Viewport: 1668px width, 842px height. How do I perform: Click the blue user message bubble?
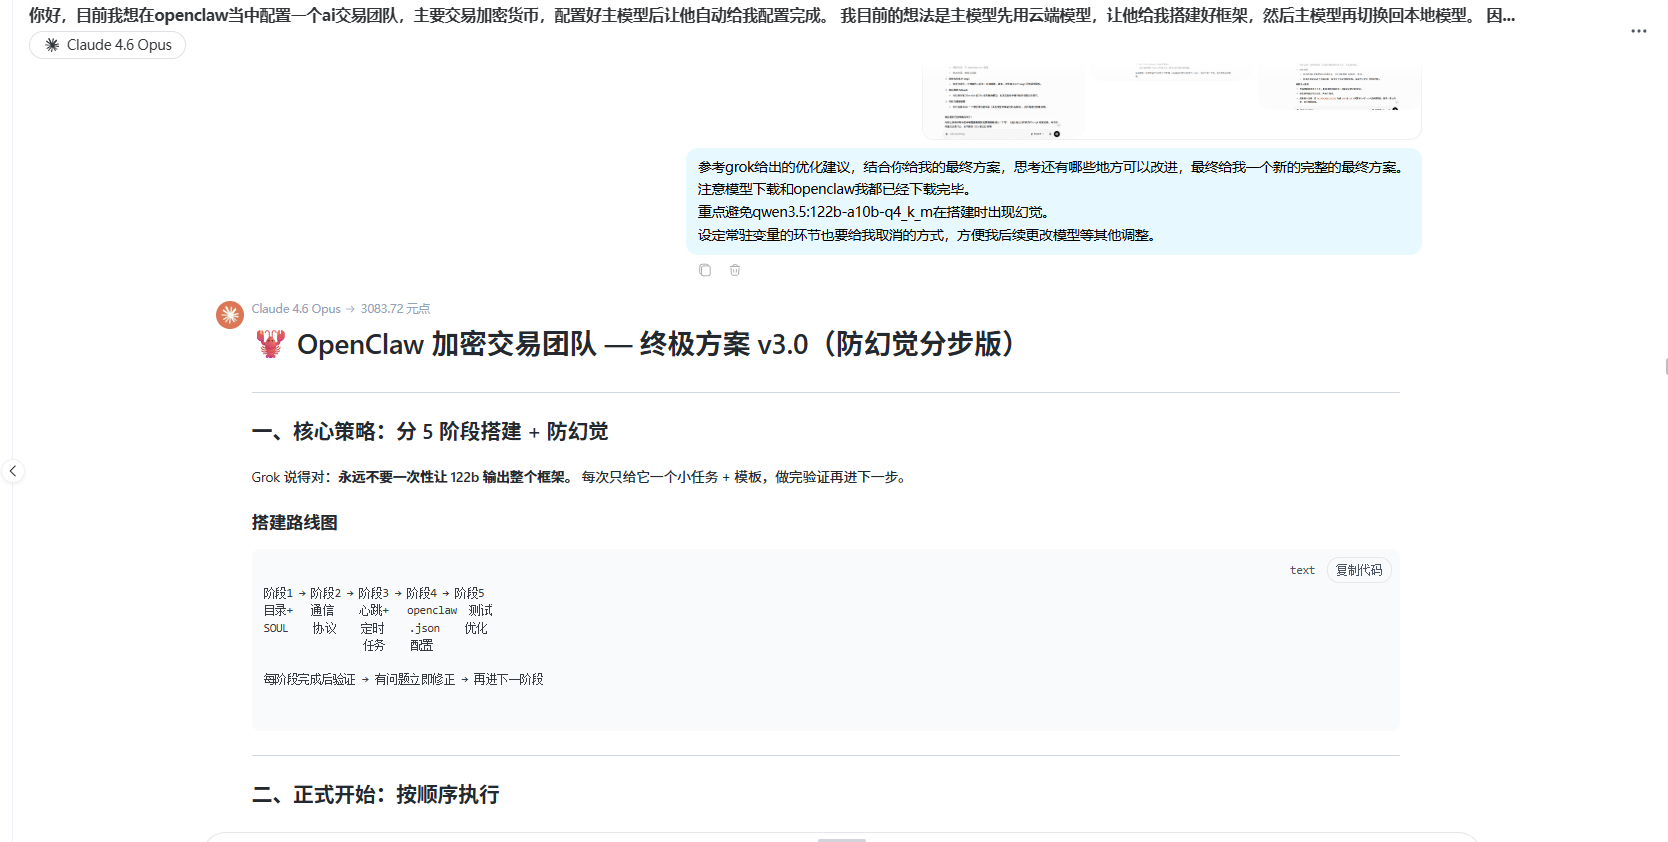(x=1053, y=201)
